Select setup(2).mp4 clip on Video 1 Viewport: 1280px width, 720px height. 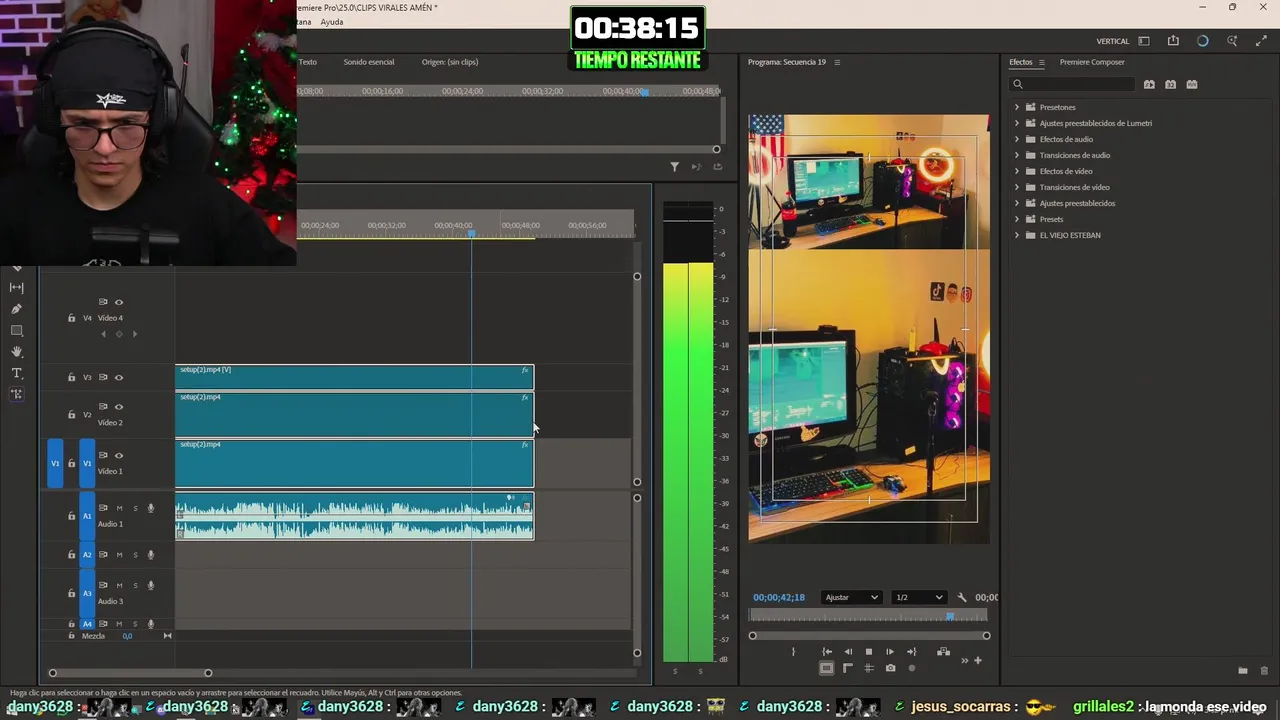pyautogui.click(x=354, y=464)
